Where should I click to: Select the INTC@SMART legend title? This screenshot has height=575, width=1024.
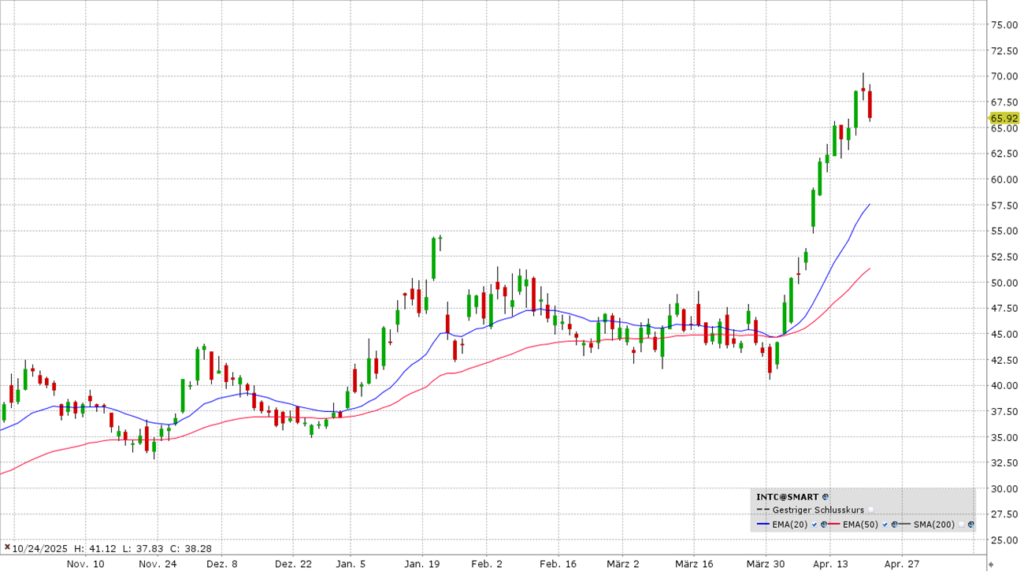click(x=788, y=496)
